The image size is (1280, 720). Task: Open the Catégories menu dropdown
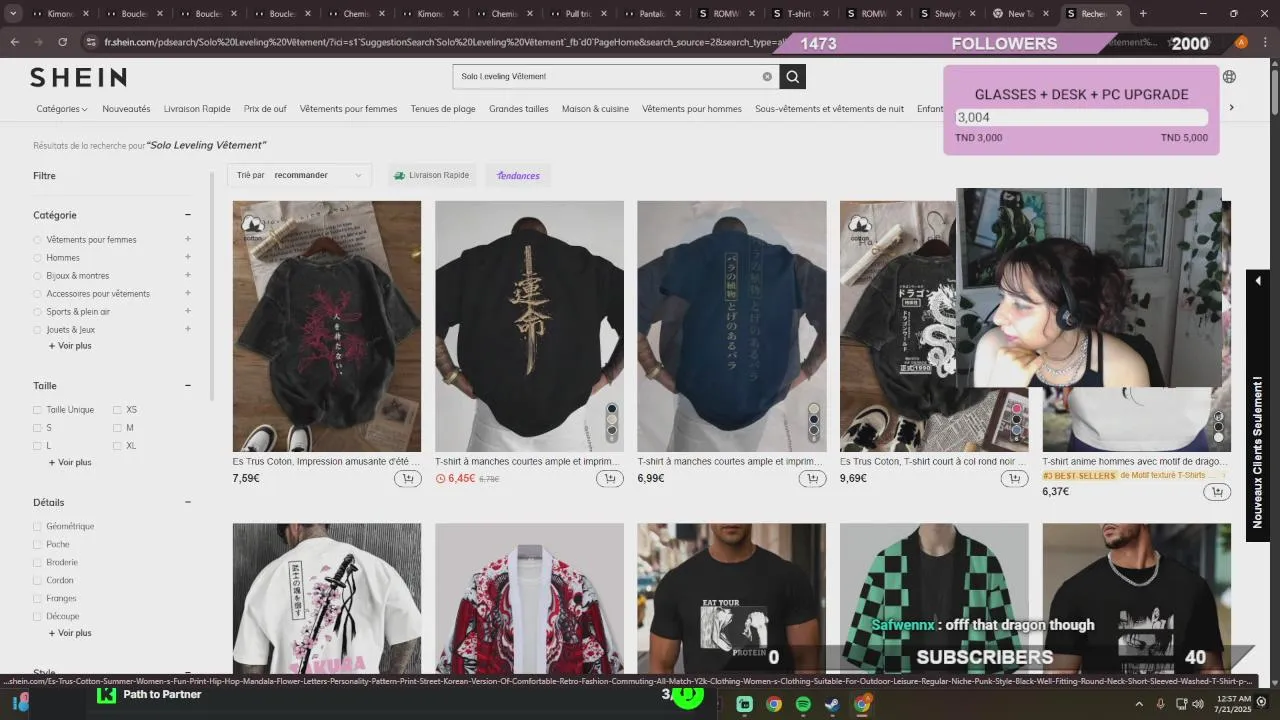(x=62, y=109)
